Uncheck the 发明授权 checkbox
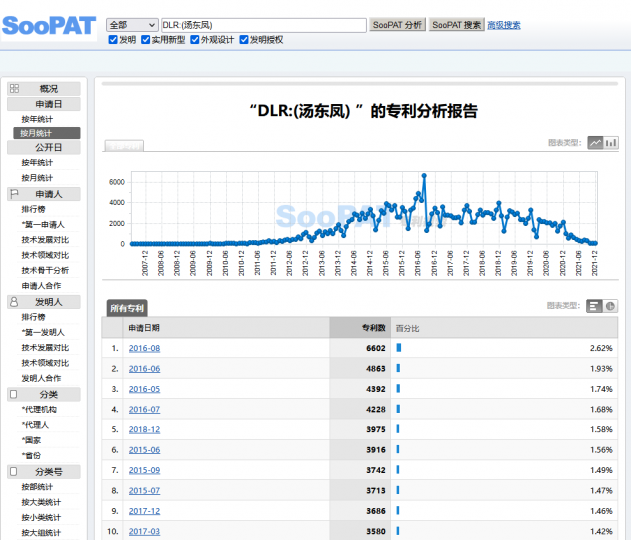631x540 pixels. 244,40
